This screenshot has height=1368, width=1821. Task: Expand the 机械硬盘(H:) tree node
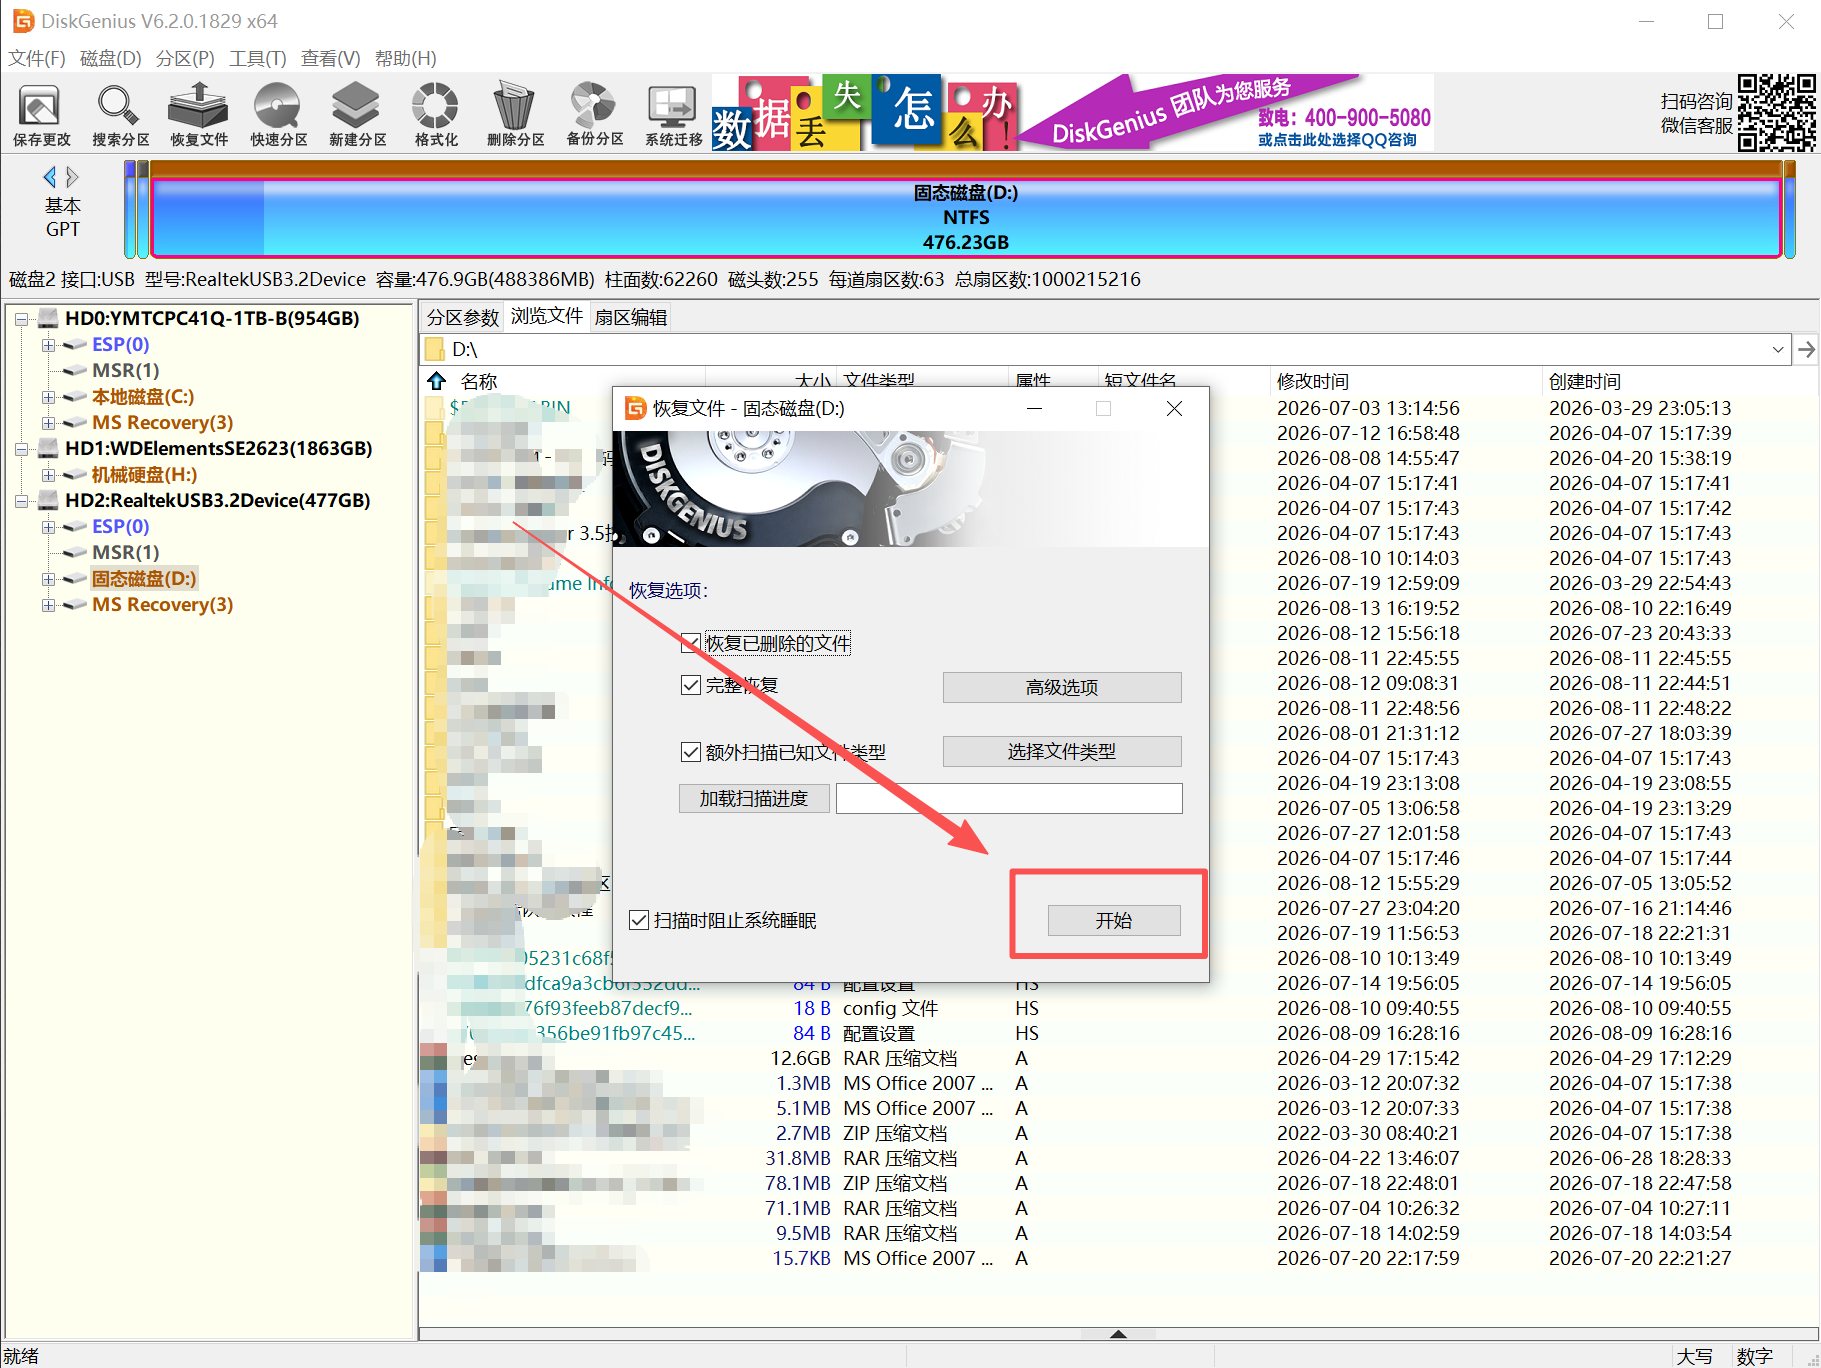[x=48, y=475]
